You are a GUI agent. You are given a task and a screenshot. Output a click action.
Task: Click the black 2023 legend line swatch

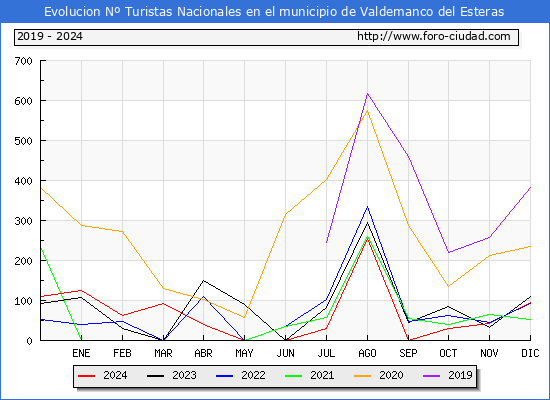click(x=155, y=376)
